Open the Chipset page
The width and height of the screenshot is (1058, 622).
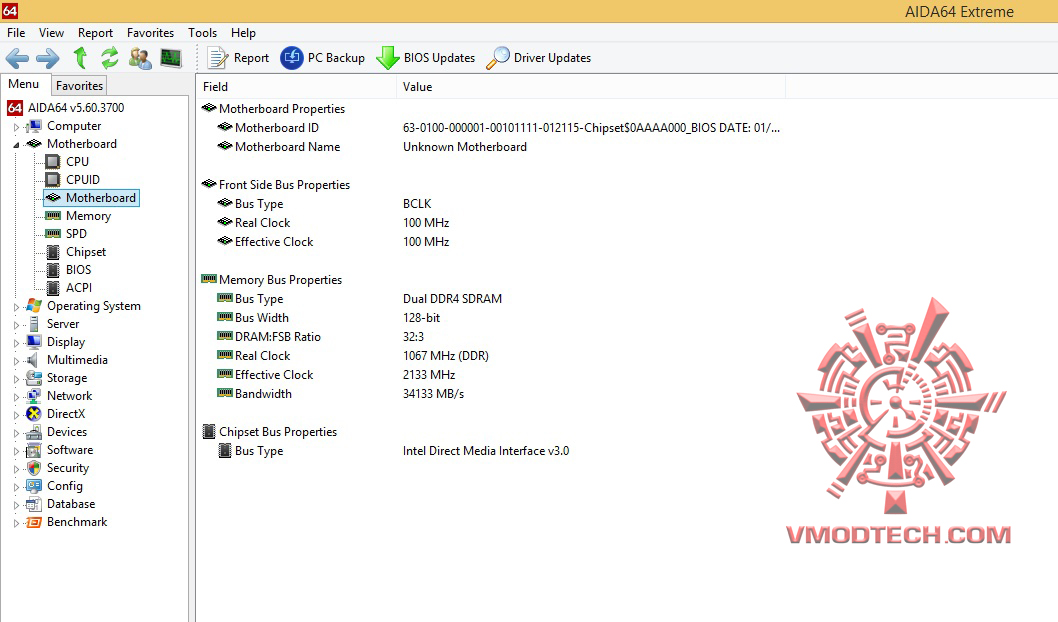pos(86,252)
